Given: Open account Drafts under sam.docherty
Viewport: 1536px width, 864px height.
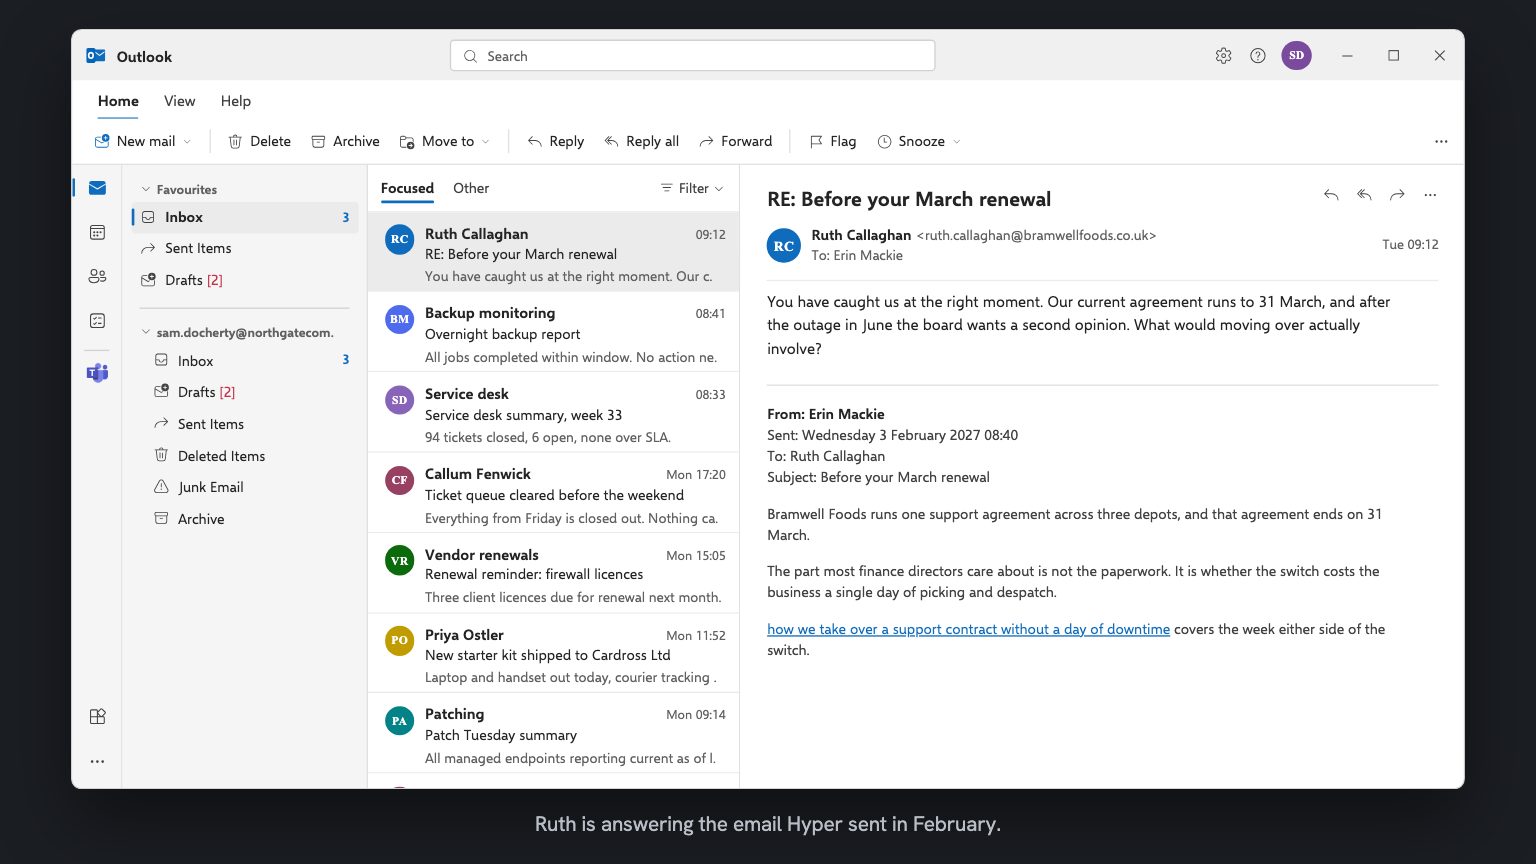Looking at the screenshot, I should point(245,392).
